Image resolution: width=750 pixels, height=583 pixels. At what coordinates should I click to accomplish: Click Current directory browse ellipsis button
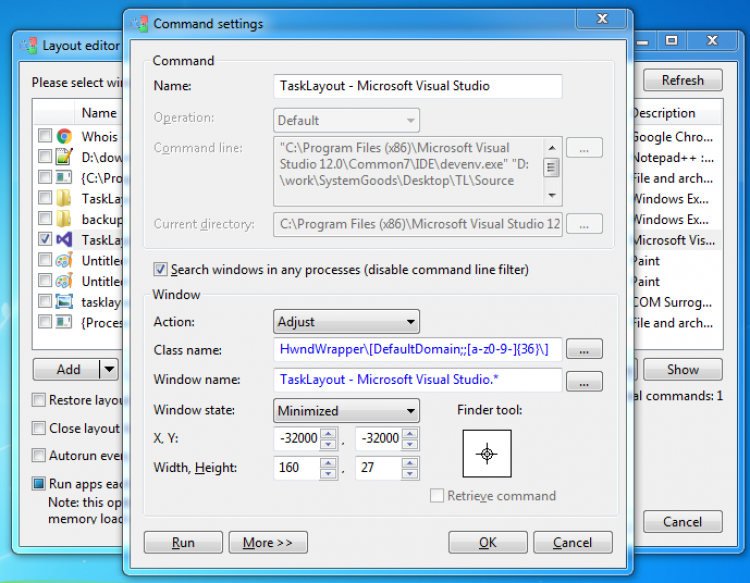pos(584,224)
